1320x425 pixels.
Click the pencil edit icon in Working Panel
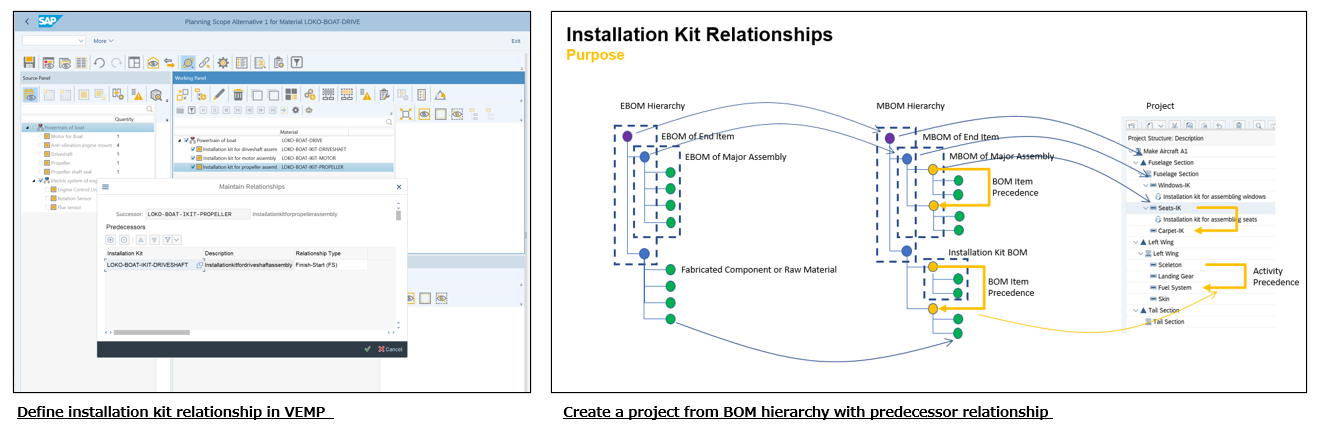219,95
